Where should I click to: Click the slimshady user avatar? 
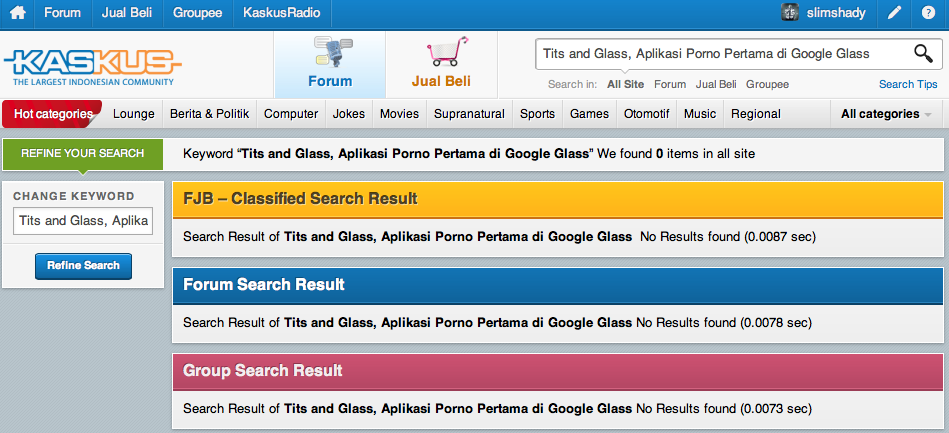pyautogui.click(x=790, y=14)
